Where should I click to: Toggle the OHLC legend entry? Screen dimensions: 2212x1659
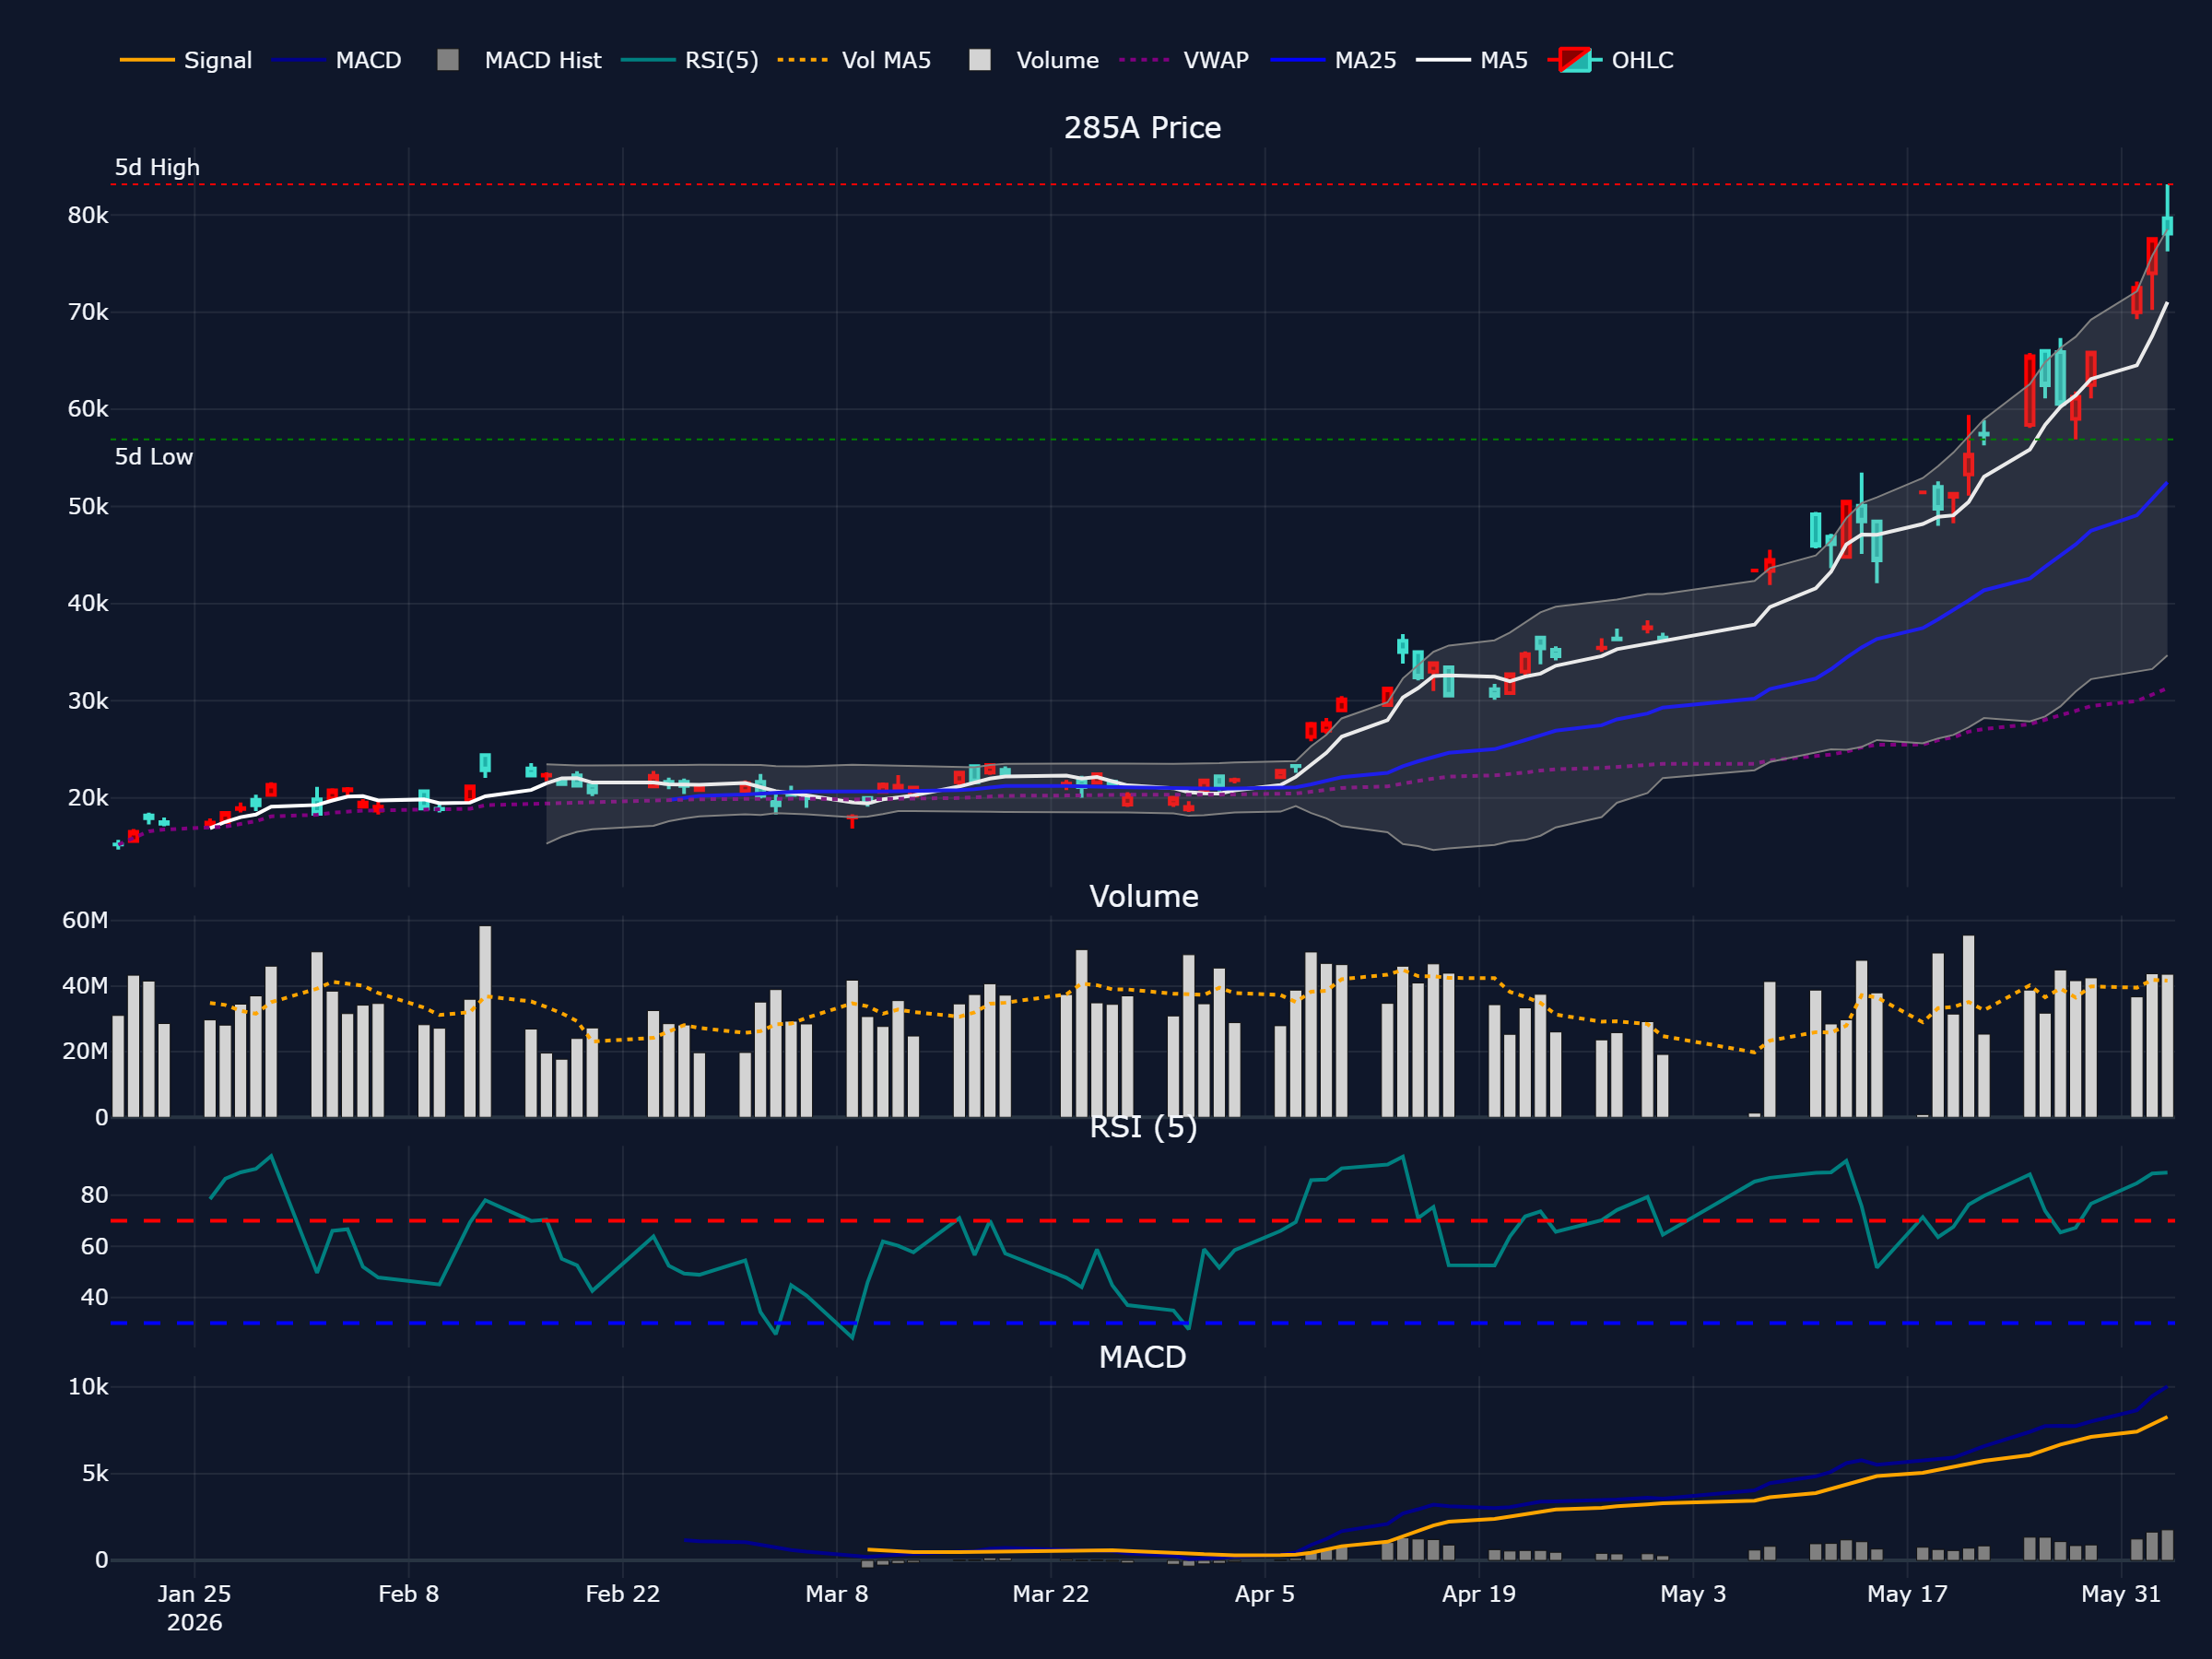coord(1611,60)
